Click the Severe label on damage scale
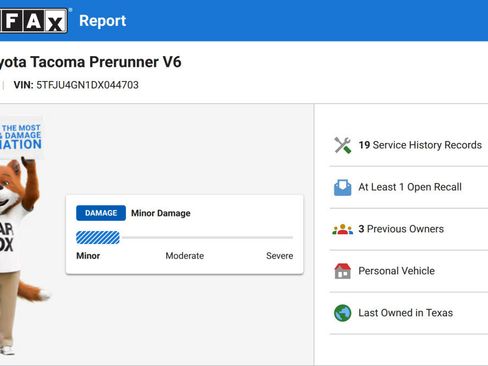 coord(280,256)
